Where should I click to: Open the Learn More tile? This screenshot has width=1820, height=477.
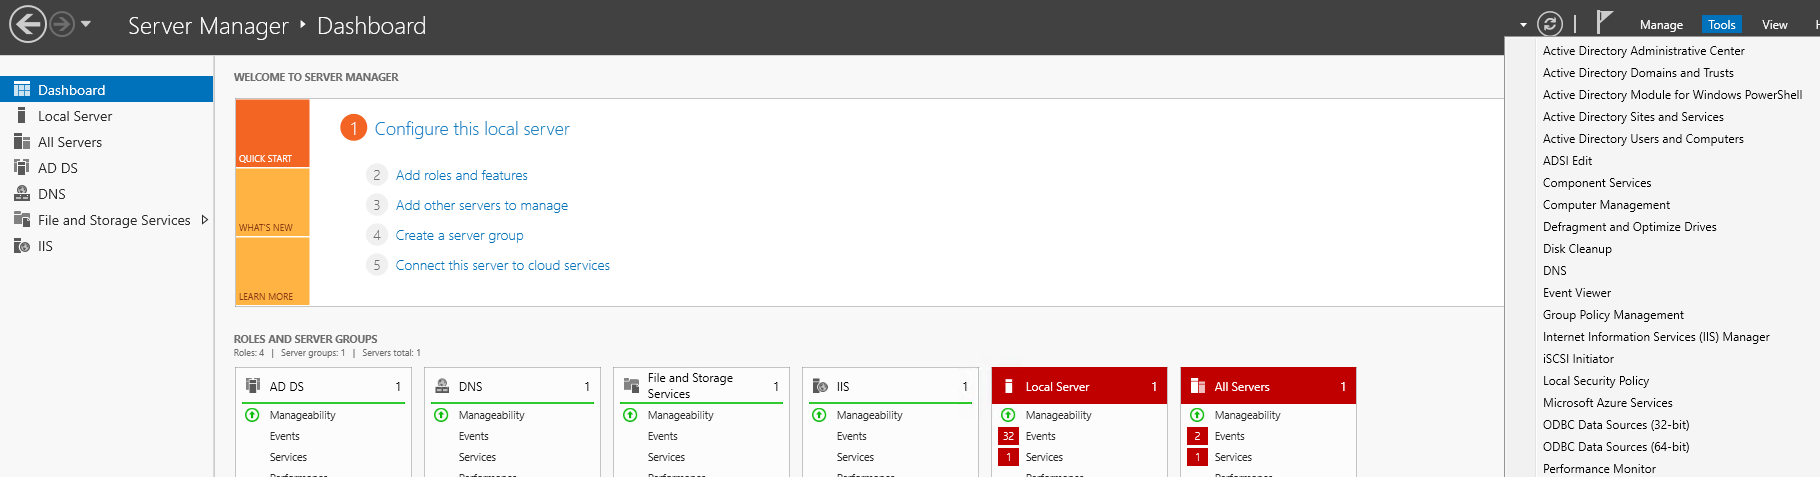(x=272, y=272)
